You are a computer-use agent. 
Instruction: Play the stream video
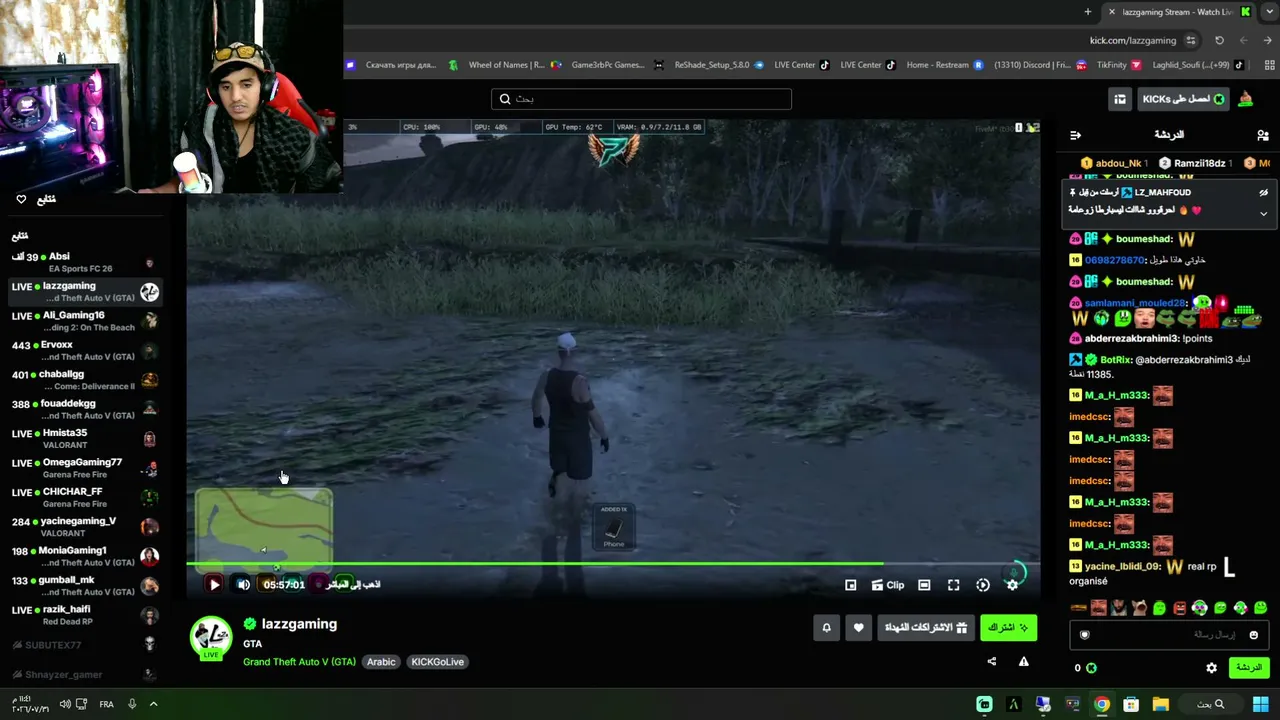click(x=214, y=585)
